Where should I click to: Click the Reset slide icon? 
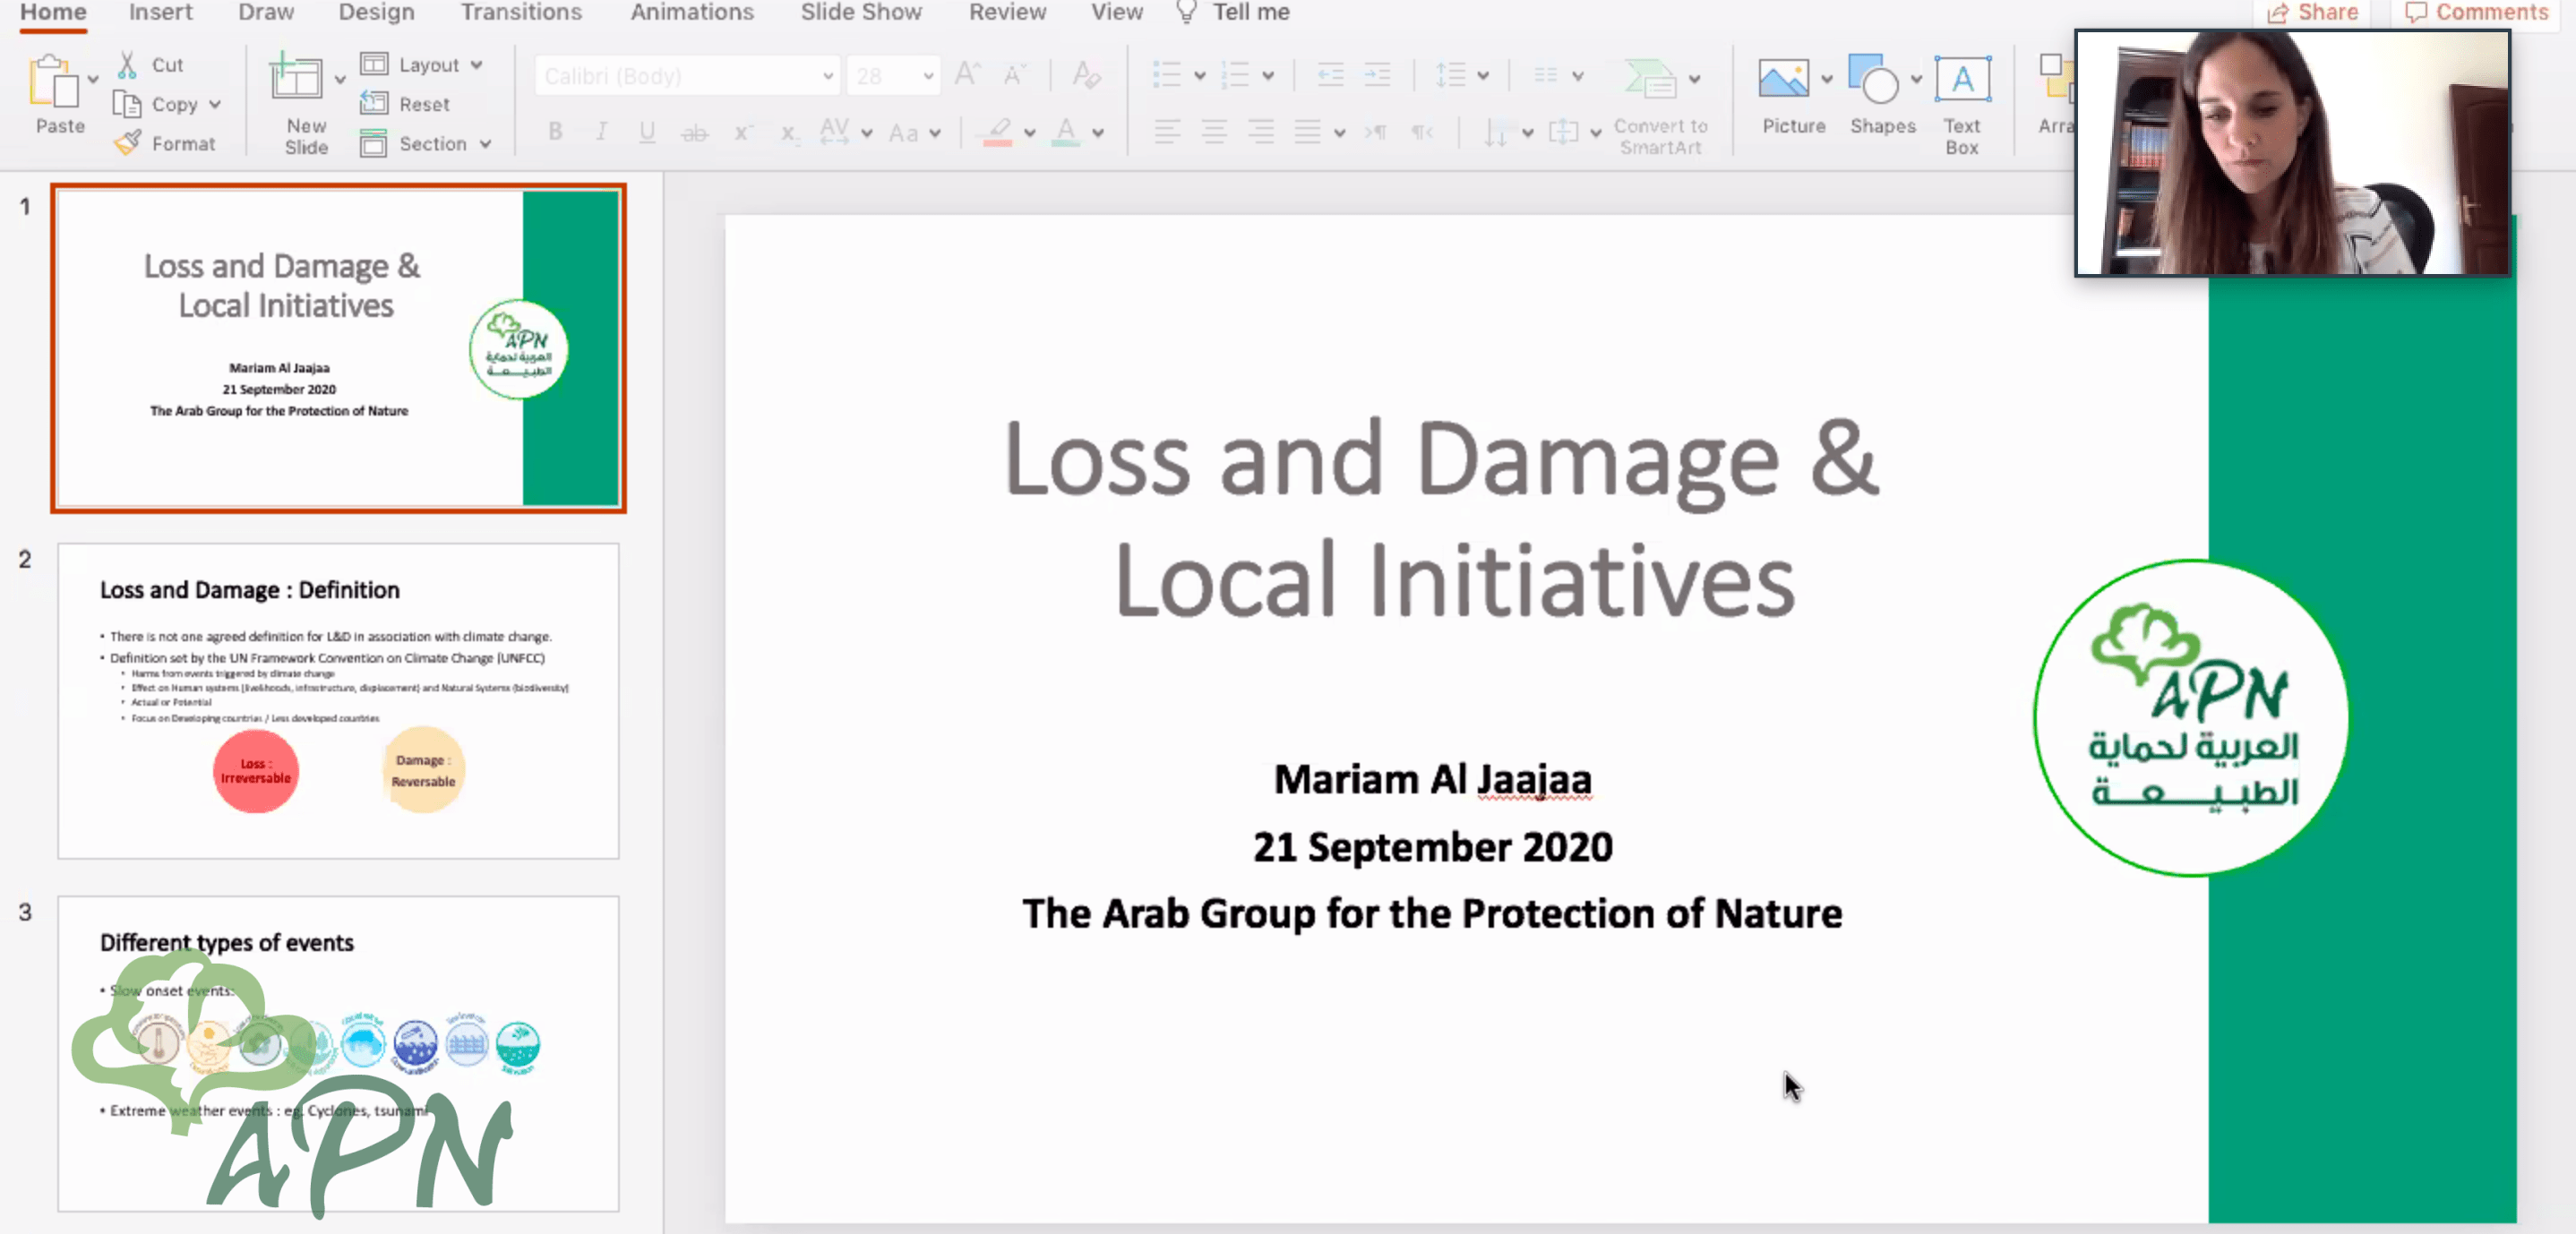[x=374, y=103]
